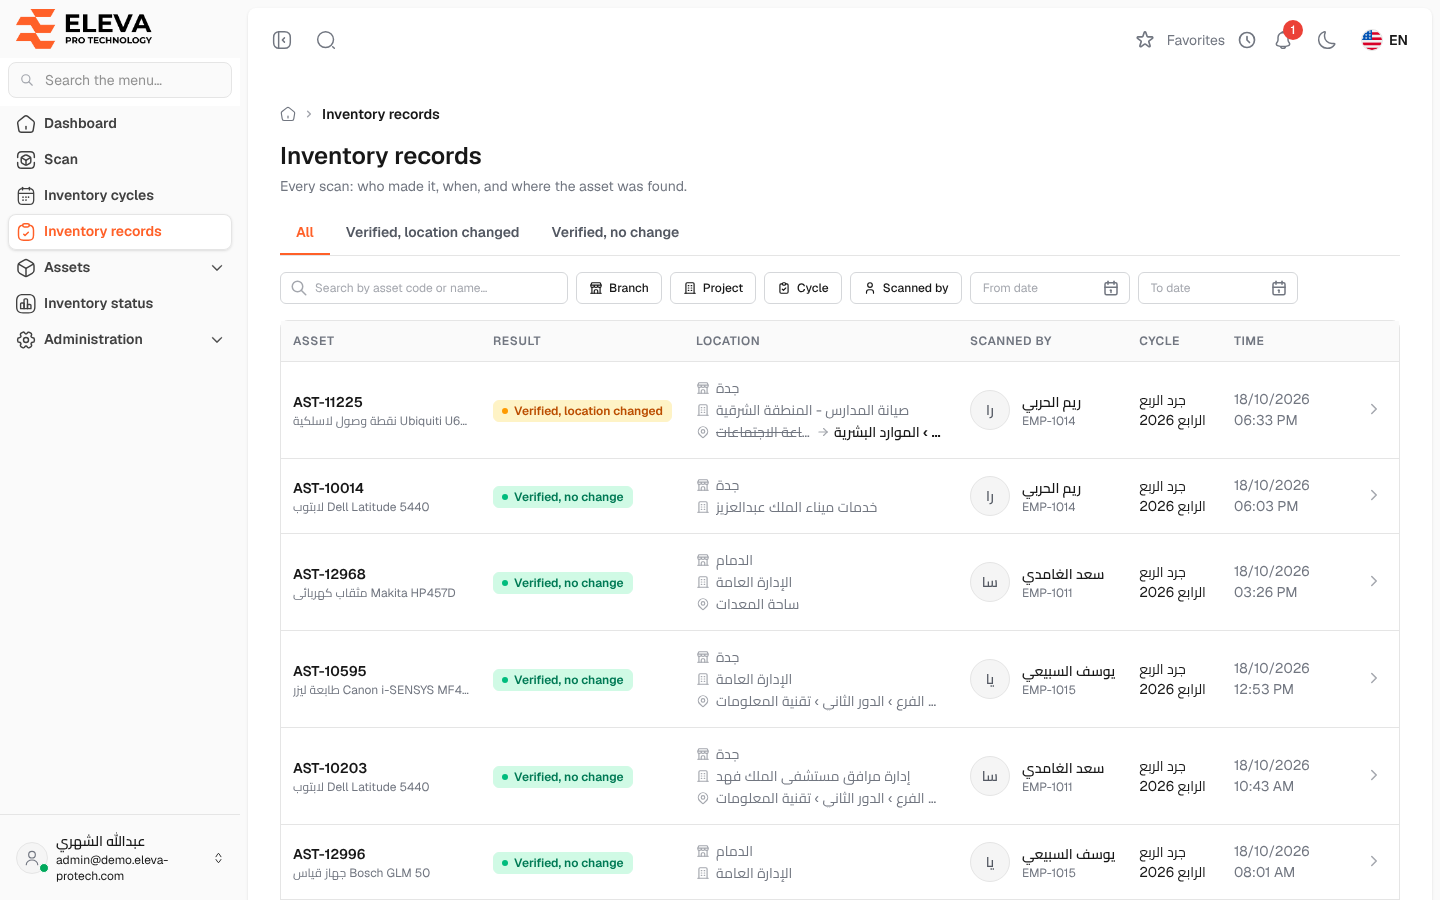Click the Inventory records sidebar icon
Screen dimensions: 1440x900
[x=26, y=231]
